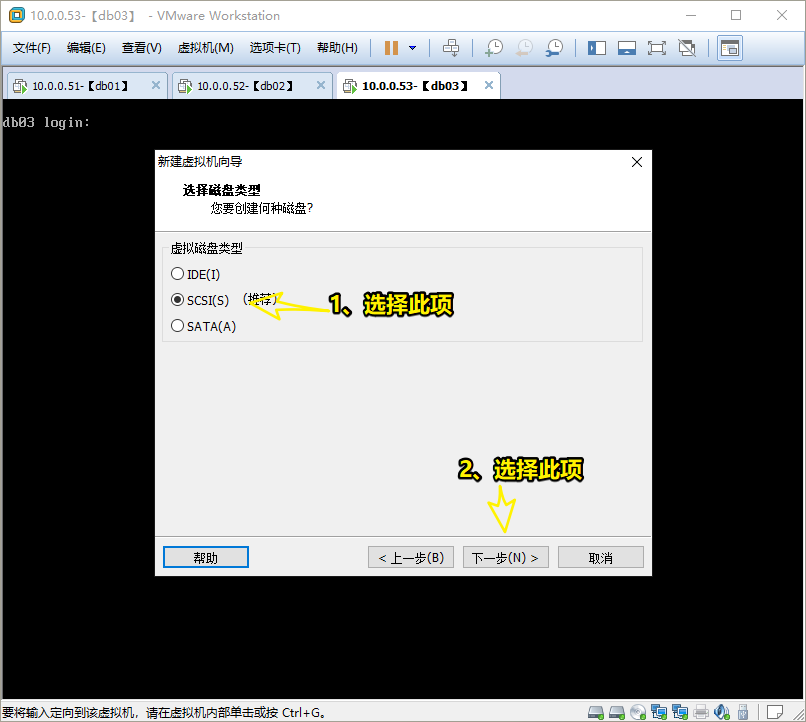
Task: Send Ctrl+Alt+Del to the virtual machine
Action: tap(451, 48)
